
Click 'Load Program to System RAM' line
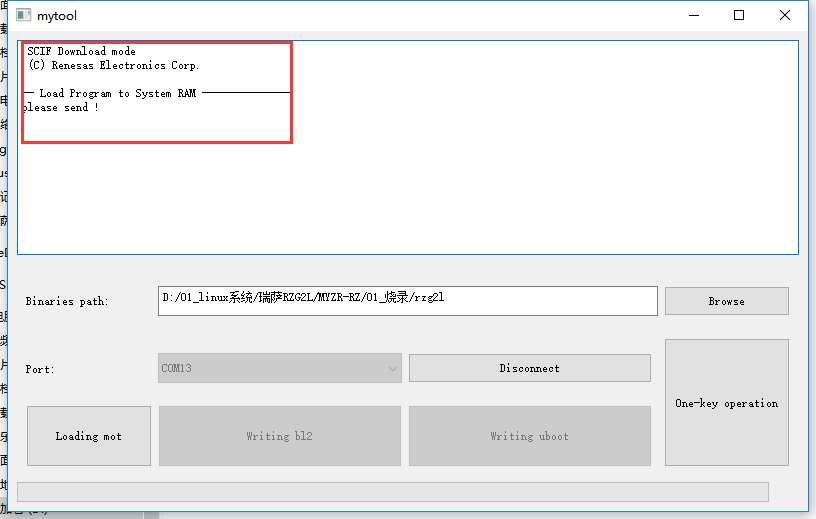118,93
